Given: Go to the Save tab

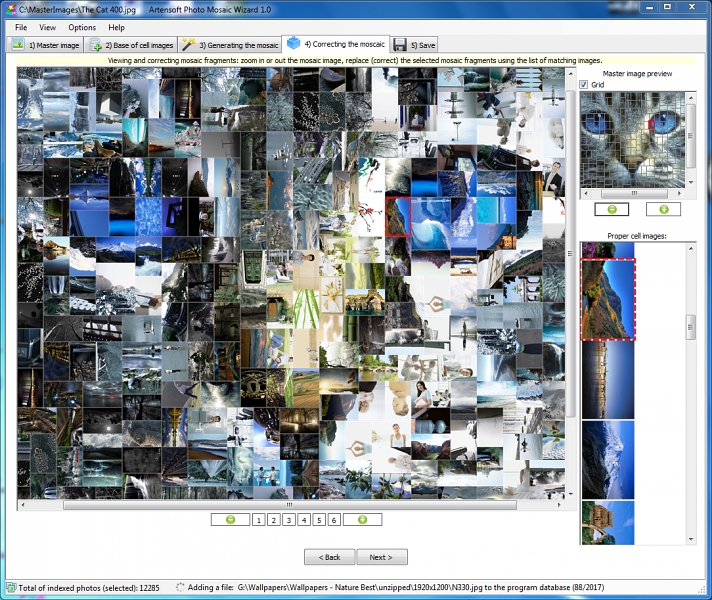Looking at the screenshot, I should (414, 45).
